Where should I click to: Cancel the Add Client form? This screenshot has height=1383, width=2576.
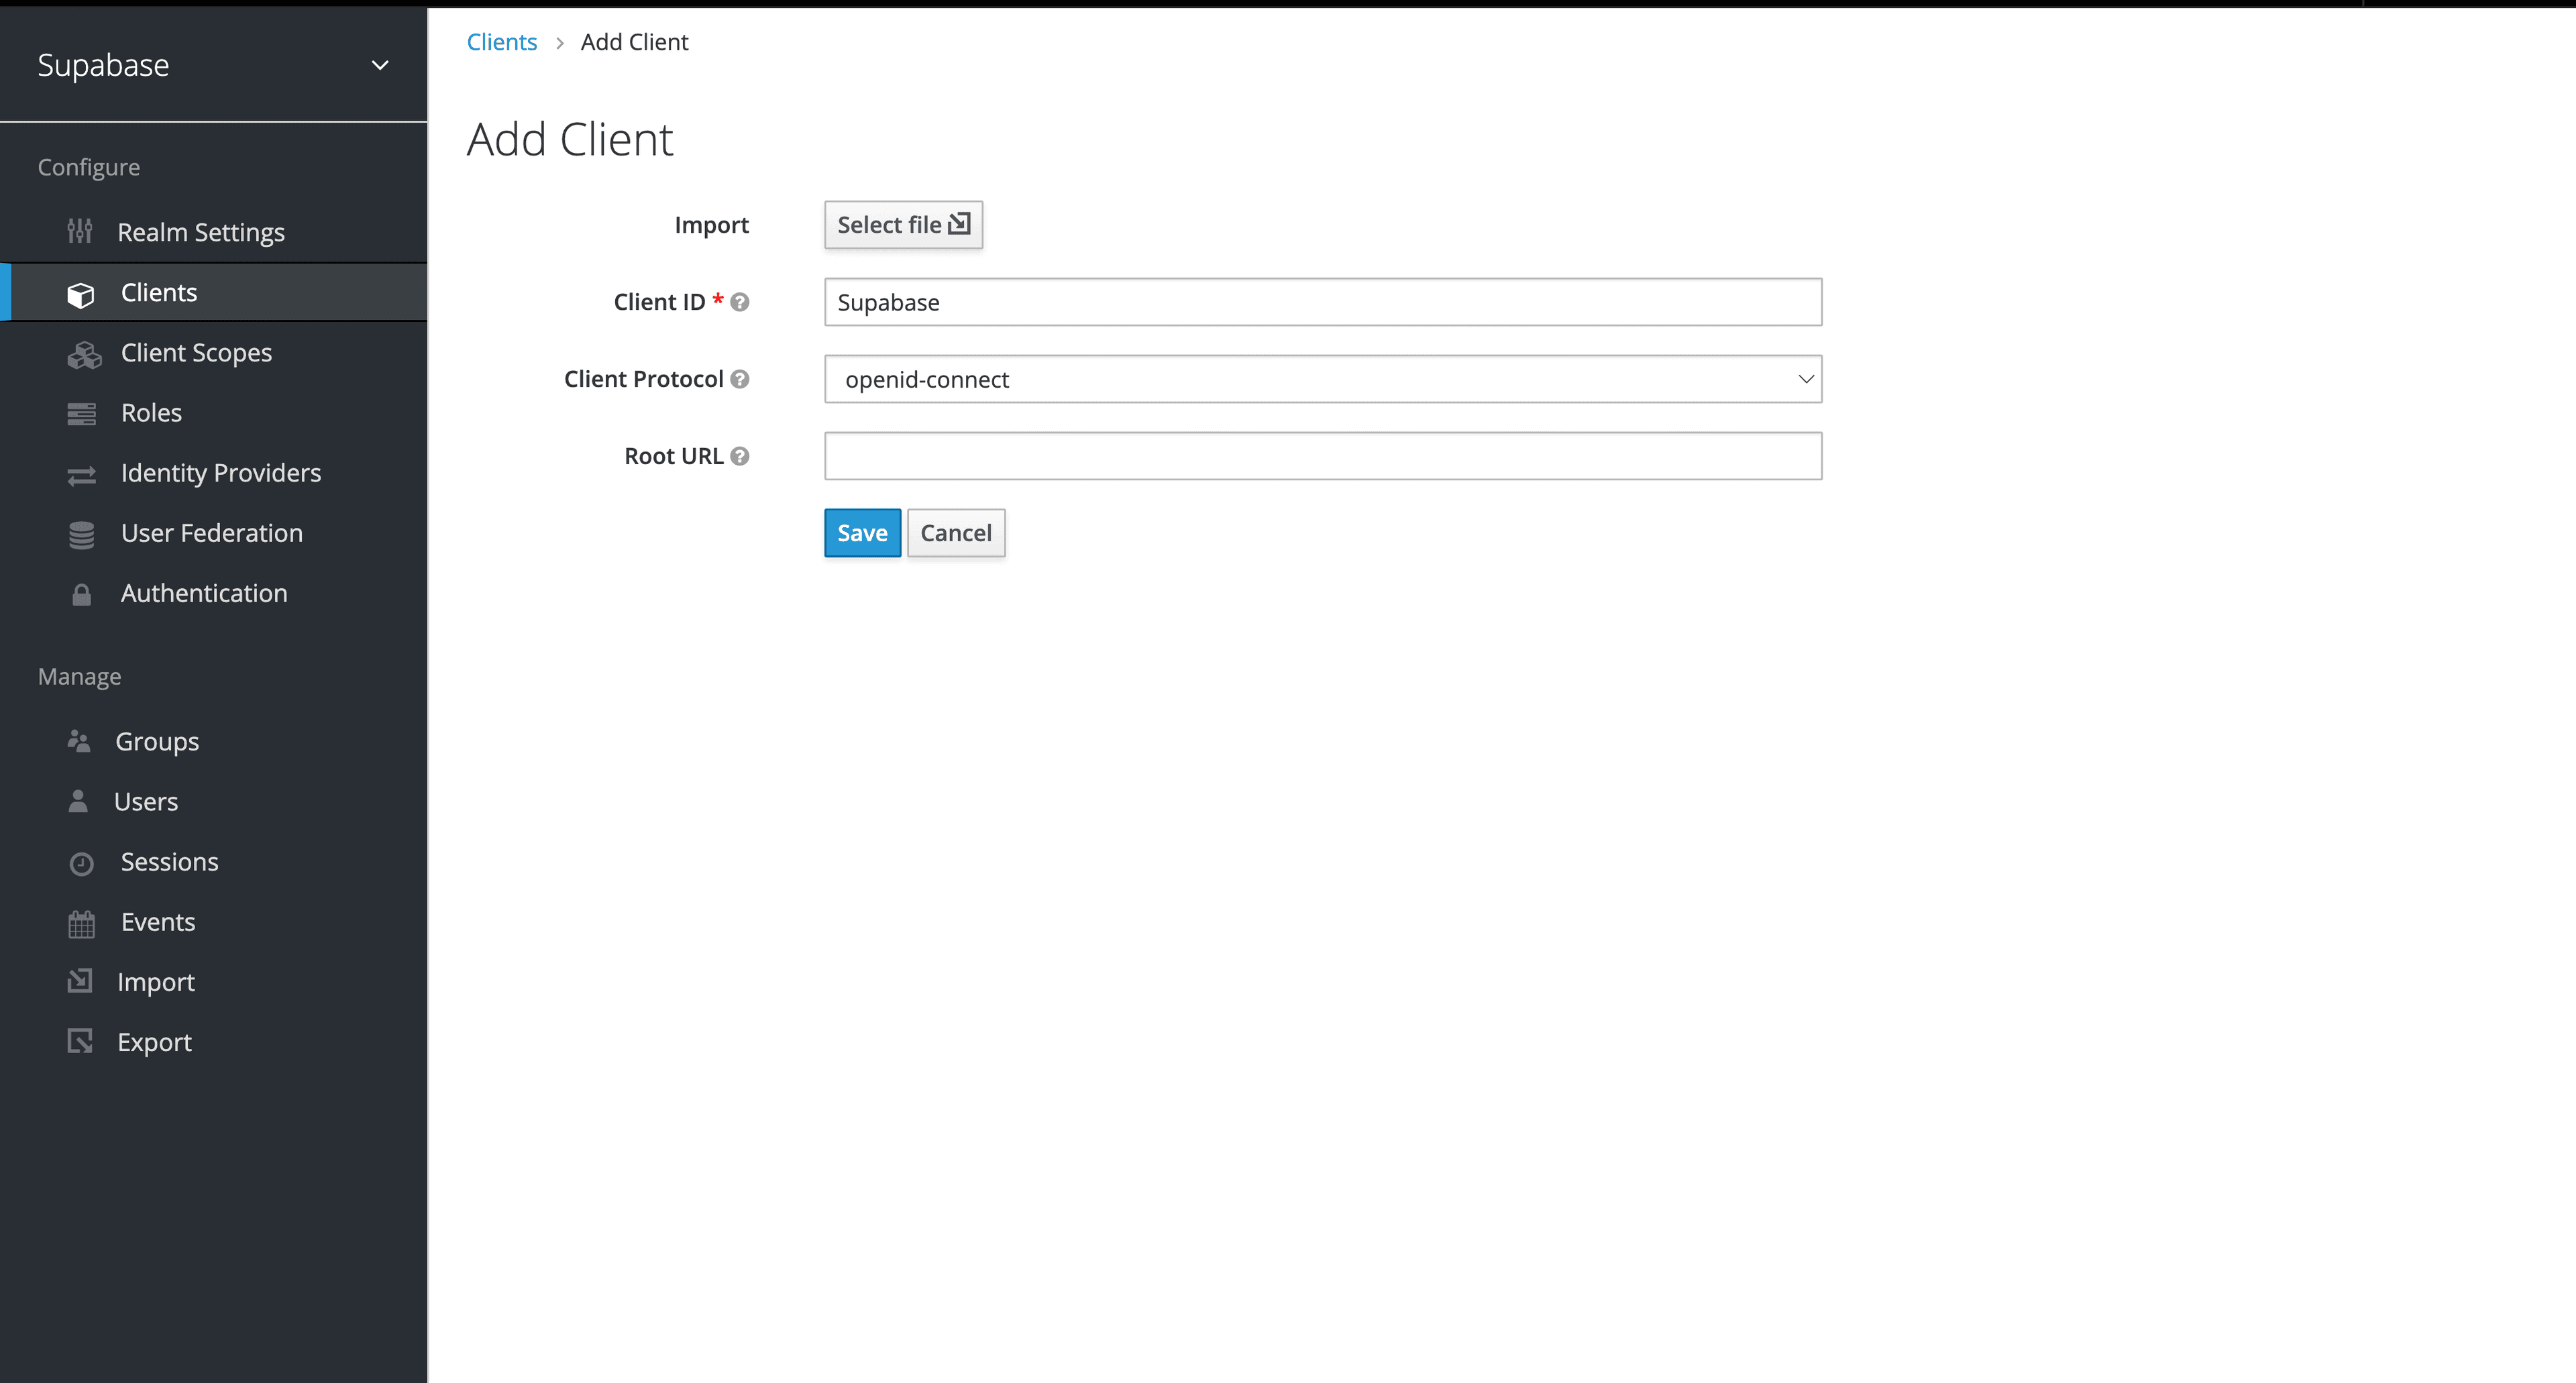956,532
